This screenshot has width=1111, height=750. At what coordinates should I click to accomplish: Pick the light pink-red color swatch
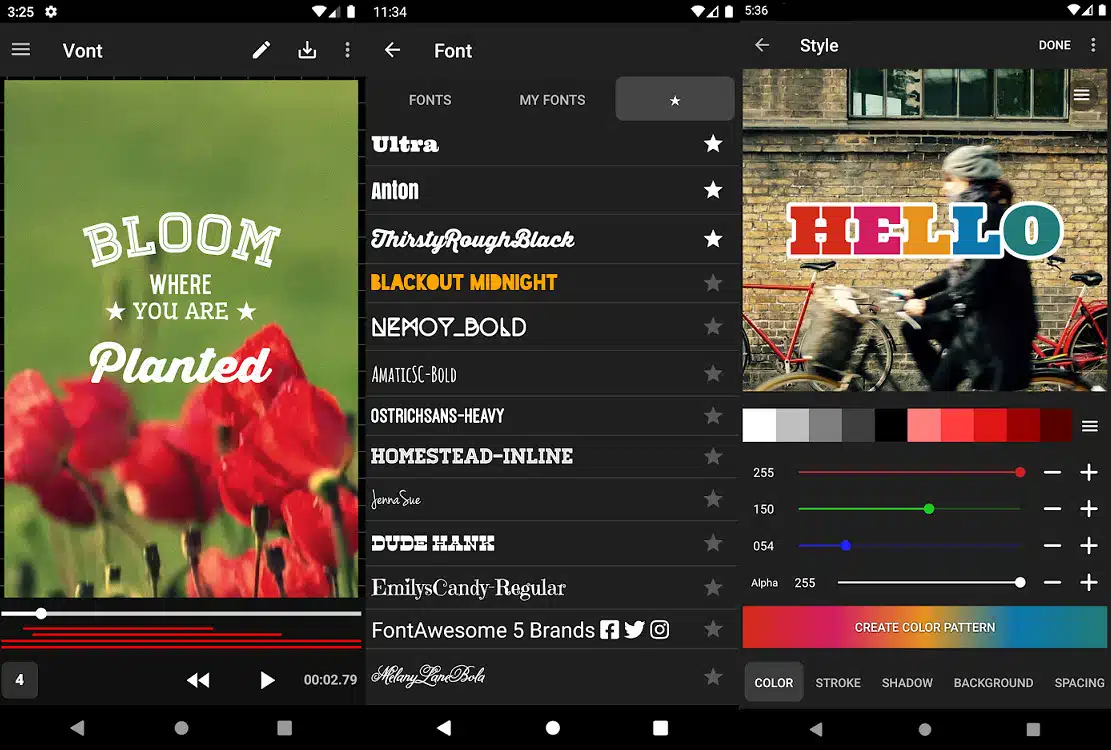coord(924,426)
